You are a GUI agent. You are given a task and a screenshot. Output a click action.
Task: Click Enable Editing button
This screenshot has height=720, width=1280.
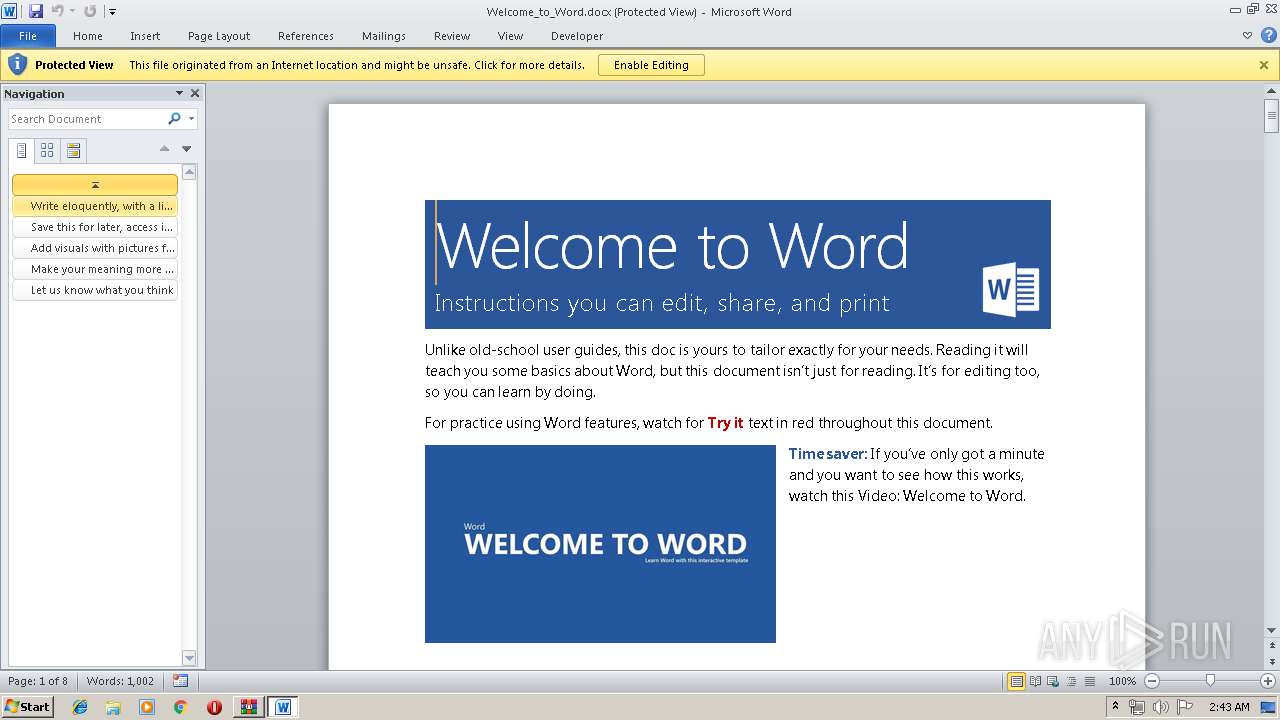[651, 65]
